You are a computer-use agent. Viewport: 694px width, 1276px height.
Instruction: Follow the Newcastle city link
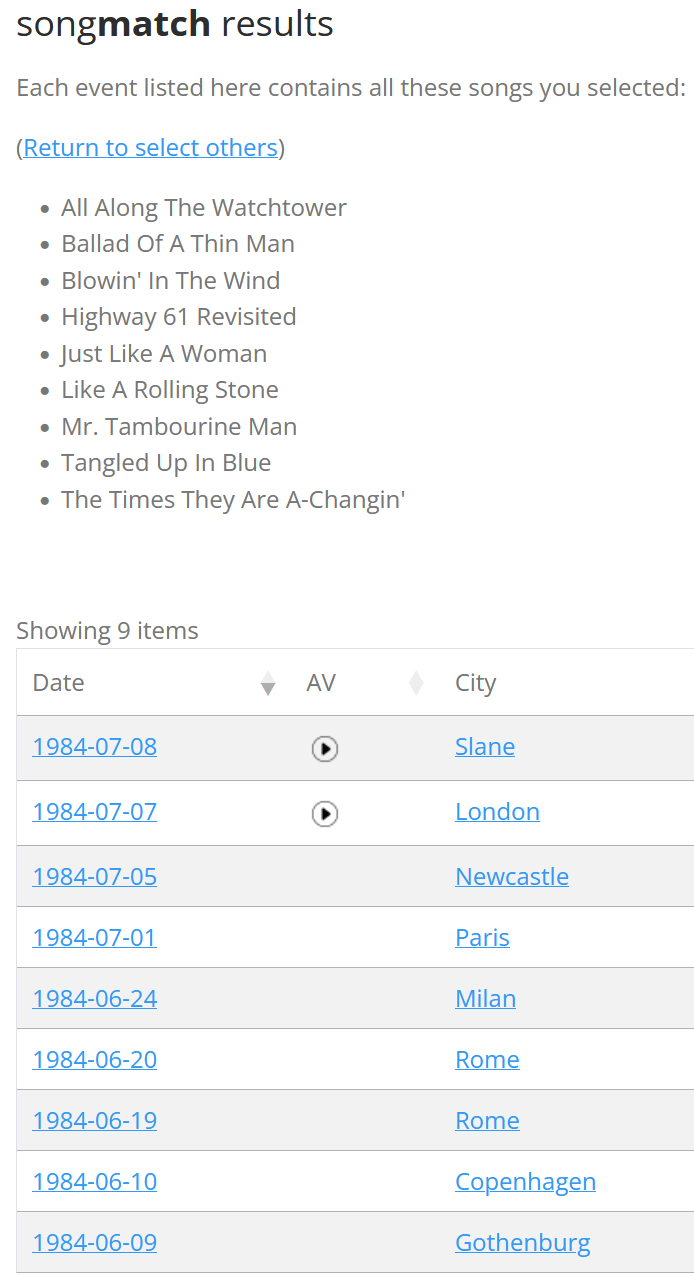[512, 877]
